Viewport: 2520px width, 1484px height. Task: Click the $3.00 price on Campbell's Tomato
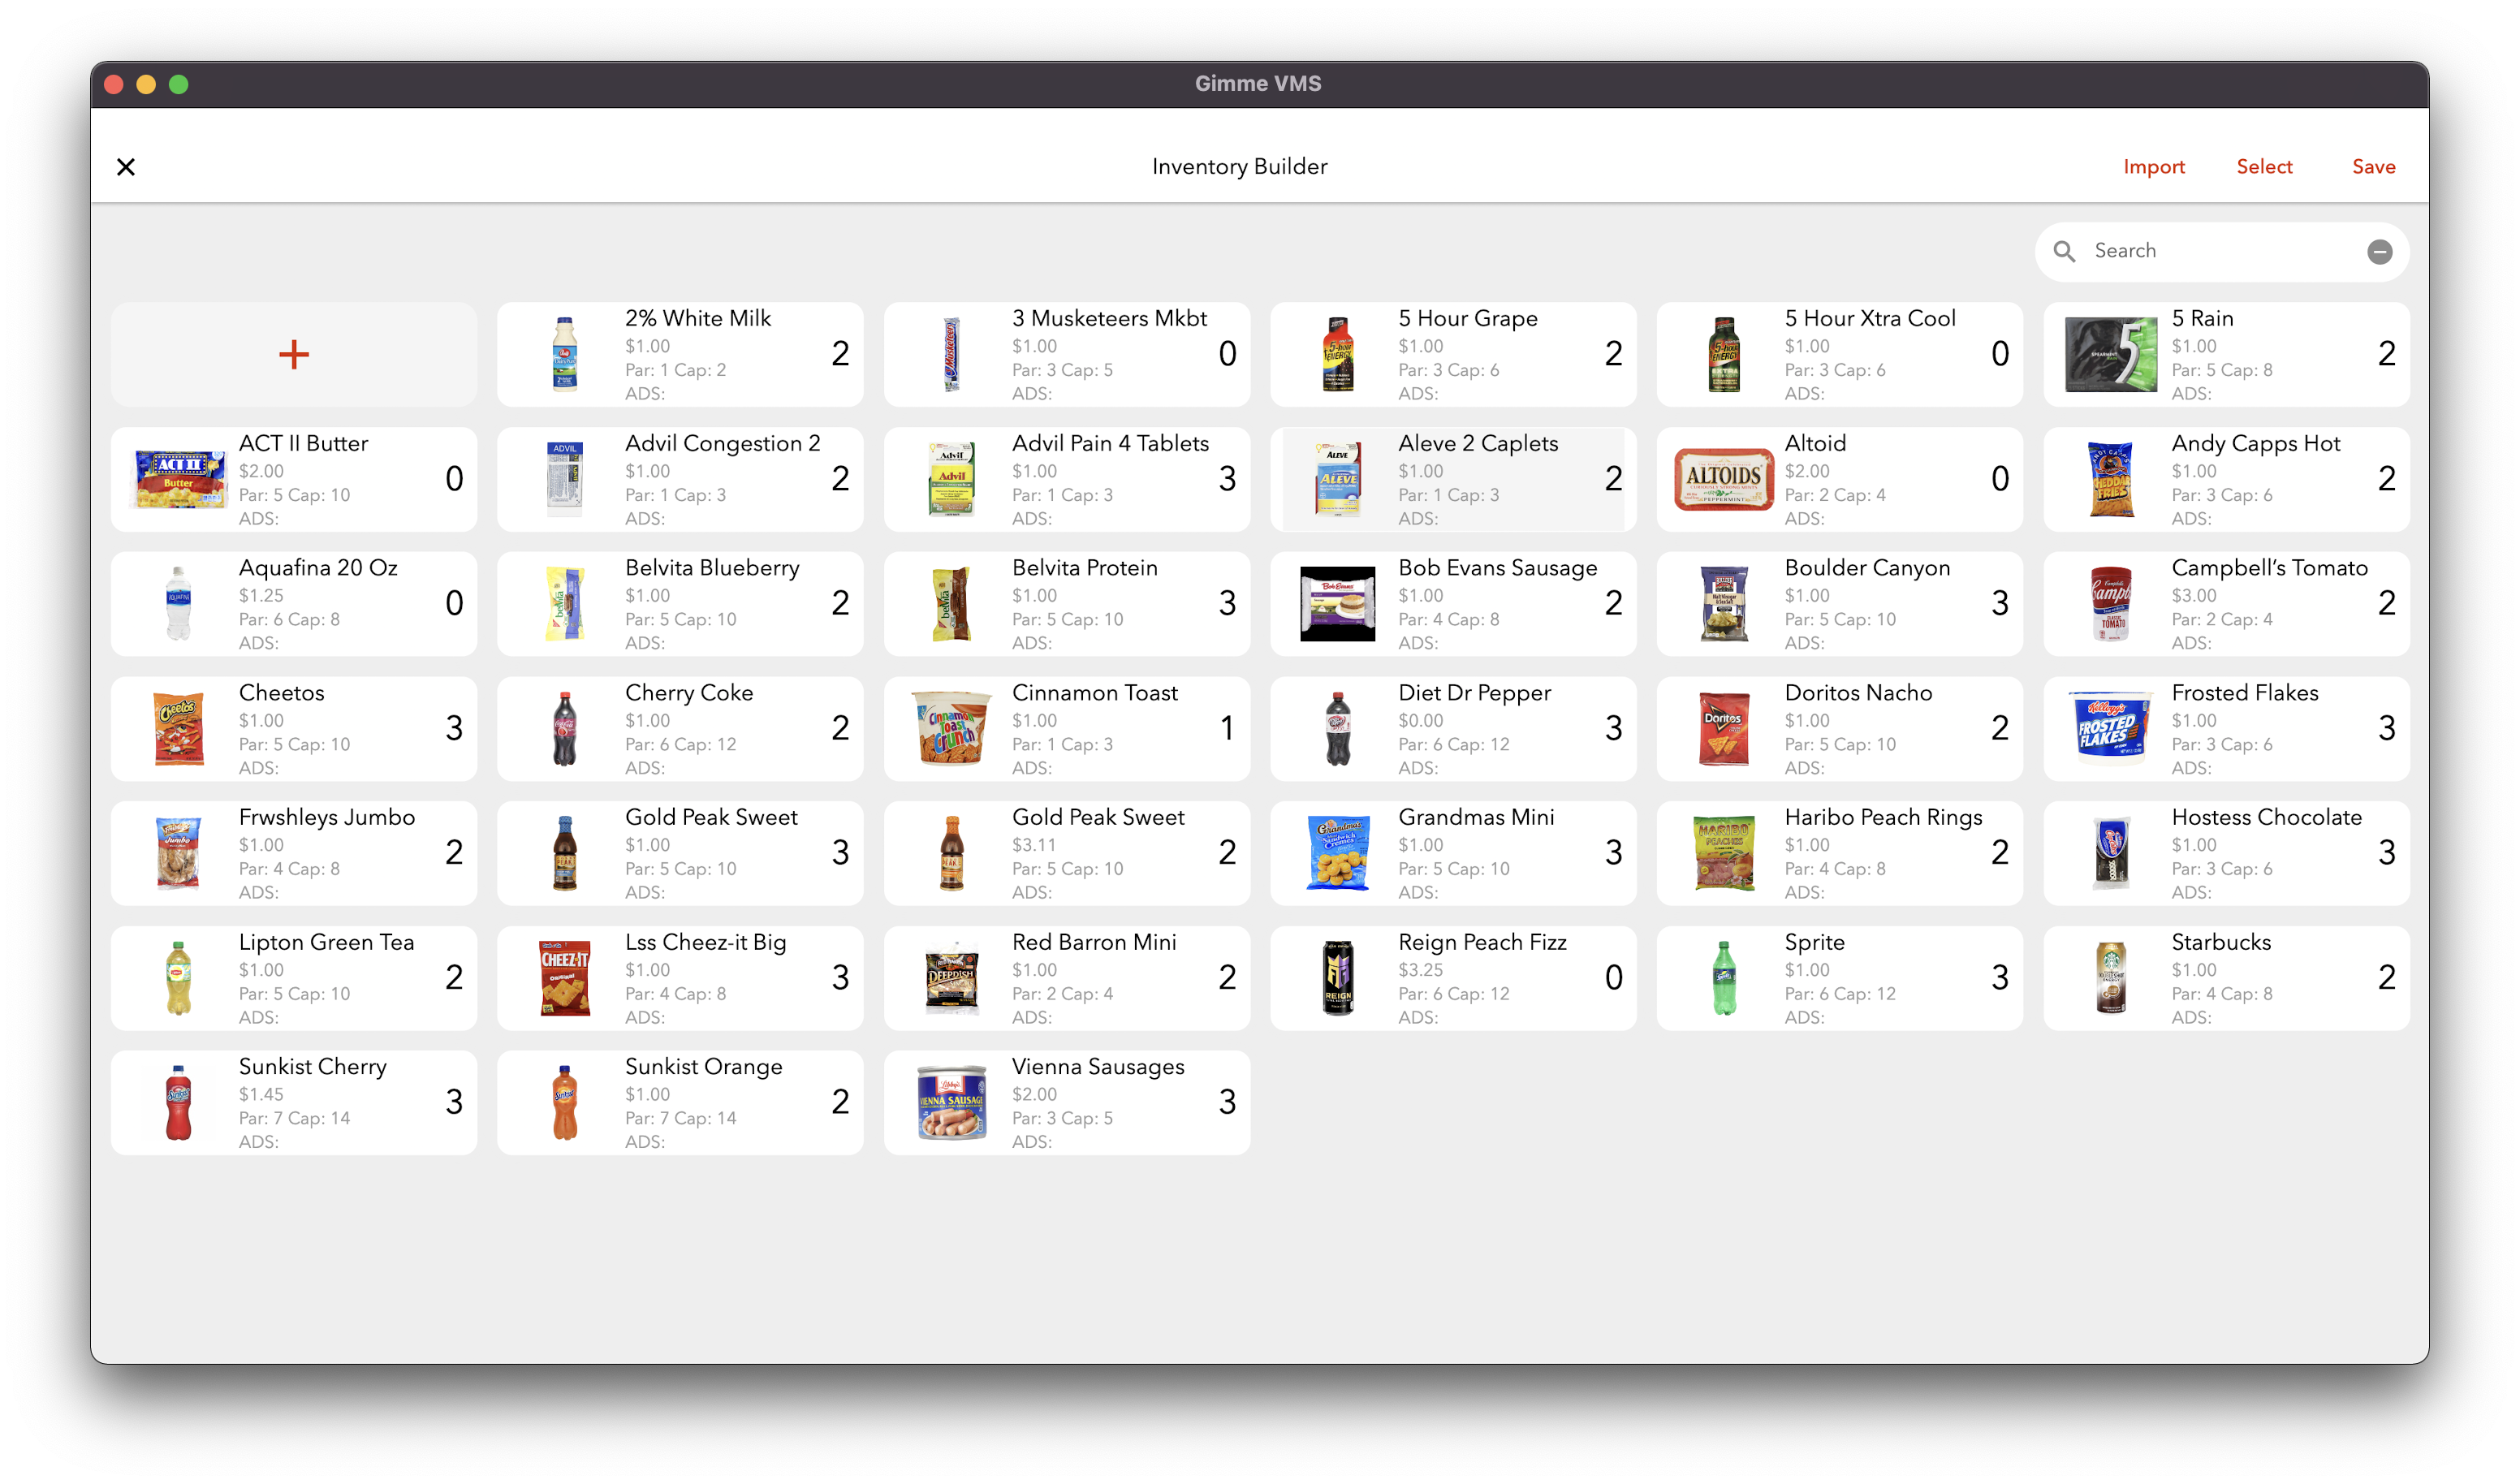pos(2193,596)
